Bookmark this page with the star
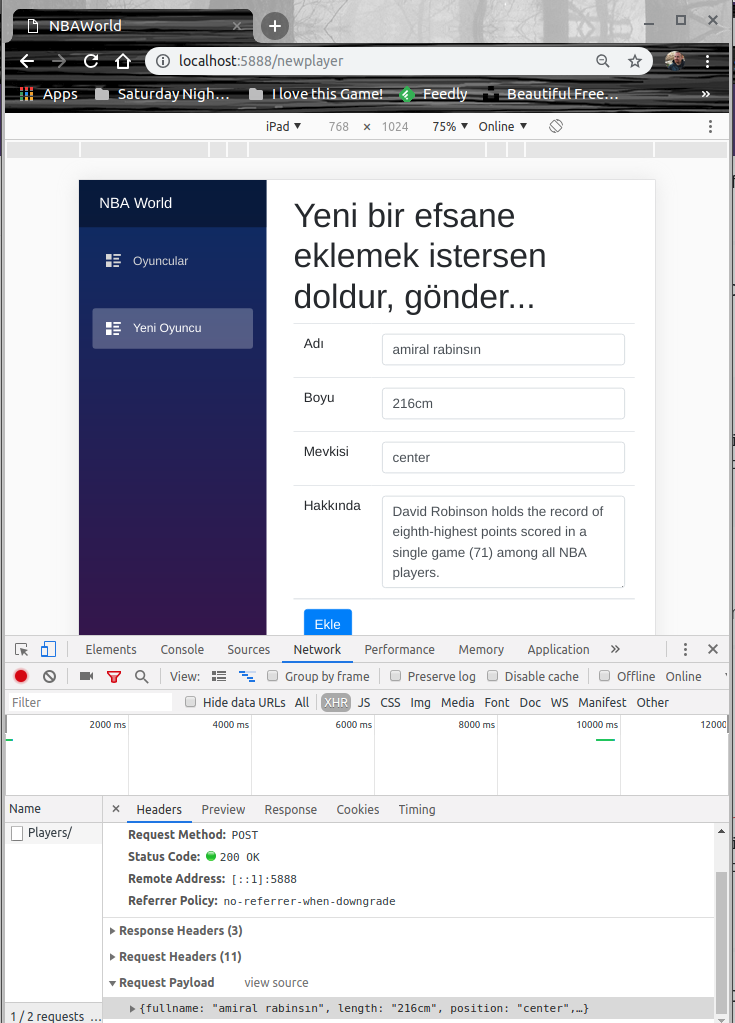The width and height of the screenshot is (735, 1023). point(634,61)
